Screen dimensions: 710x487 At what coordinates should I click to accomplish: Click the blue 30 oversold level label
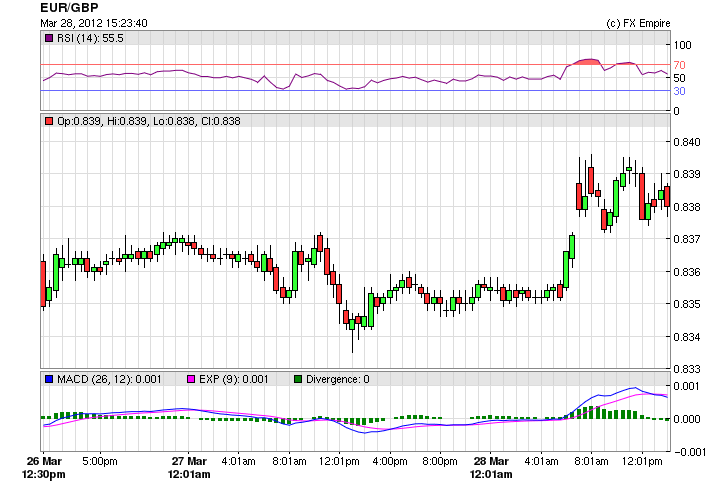pyautogui.click(x=679, y=91)
